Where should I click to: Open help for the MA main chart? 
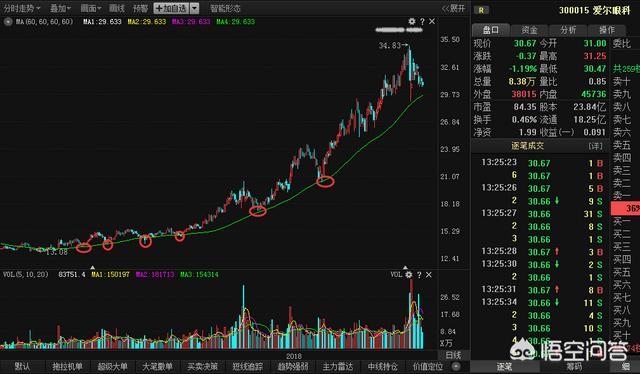click(422, 21)
